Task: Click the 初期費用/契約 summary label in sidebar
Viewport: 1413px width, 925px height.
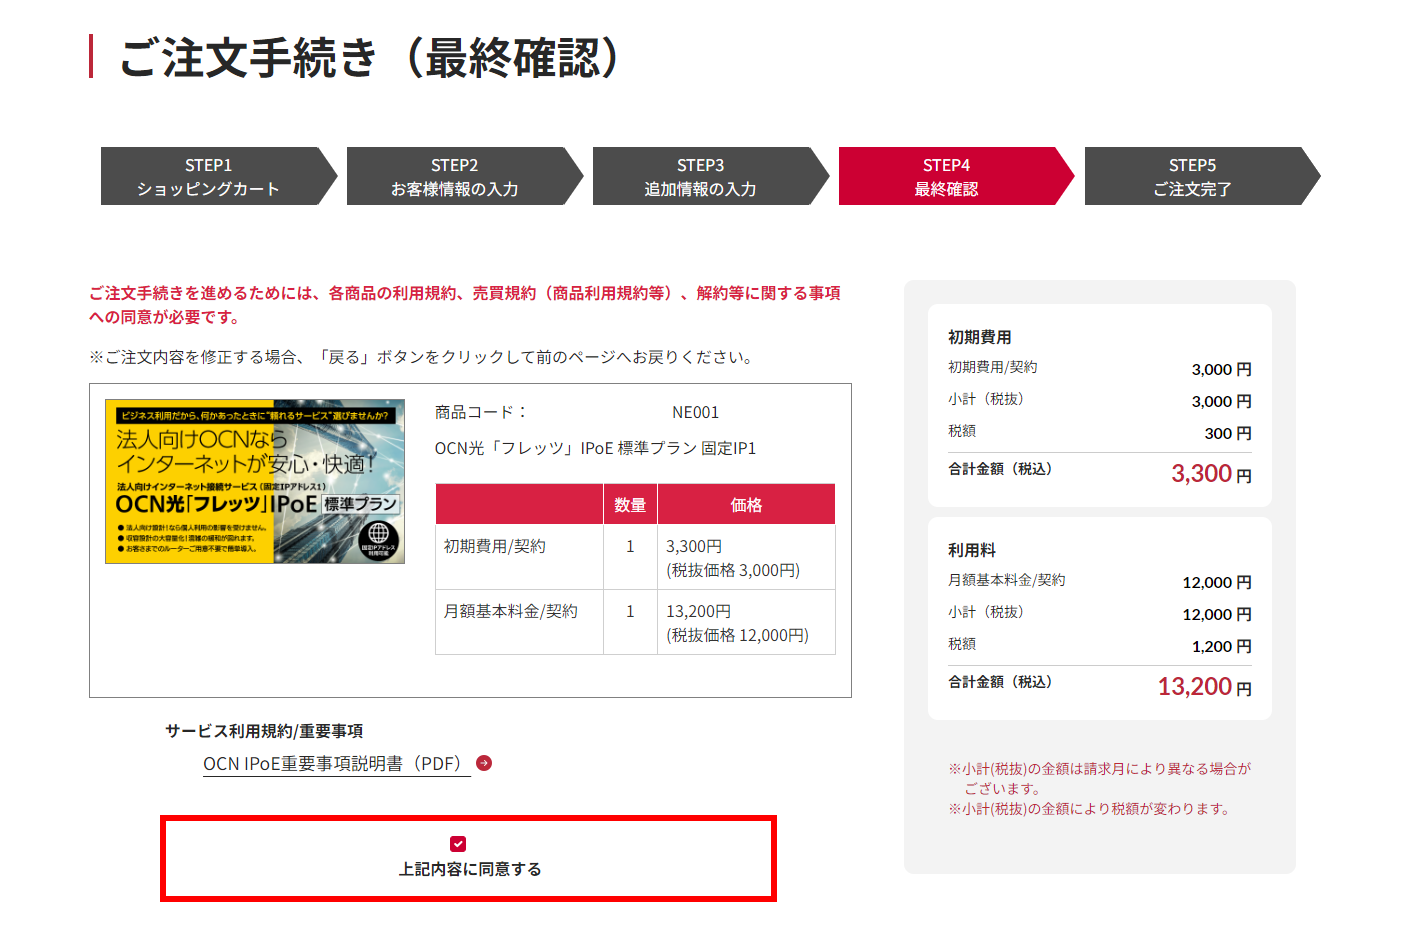Action: 993,367
